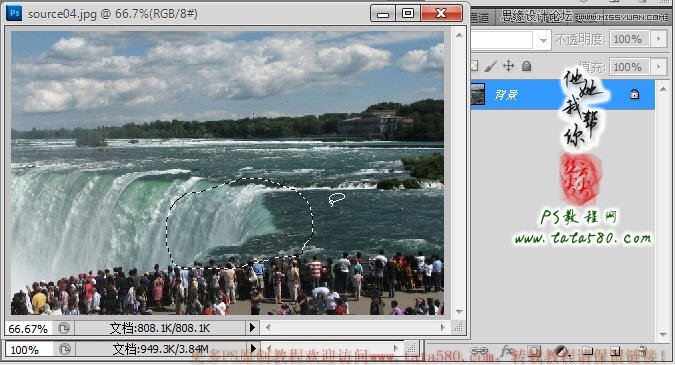
Task: Click the waterfall photo canvas
Action: point(227,173)
